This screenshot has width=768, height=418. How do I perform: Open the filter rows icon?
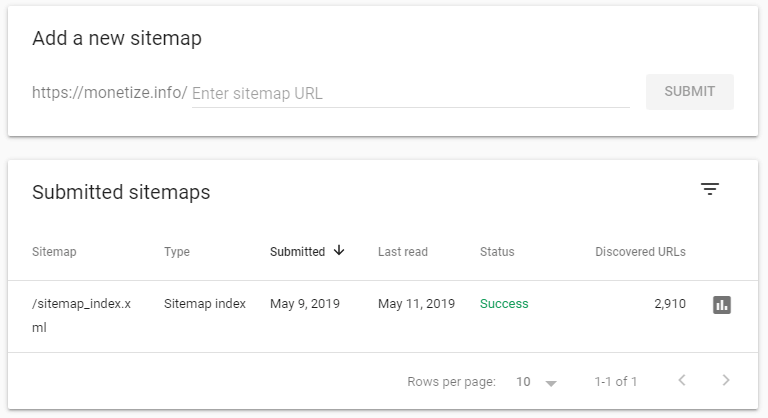point(710,189)
